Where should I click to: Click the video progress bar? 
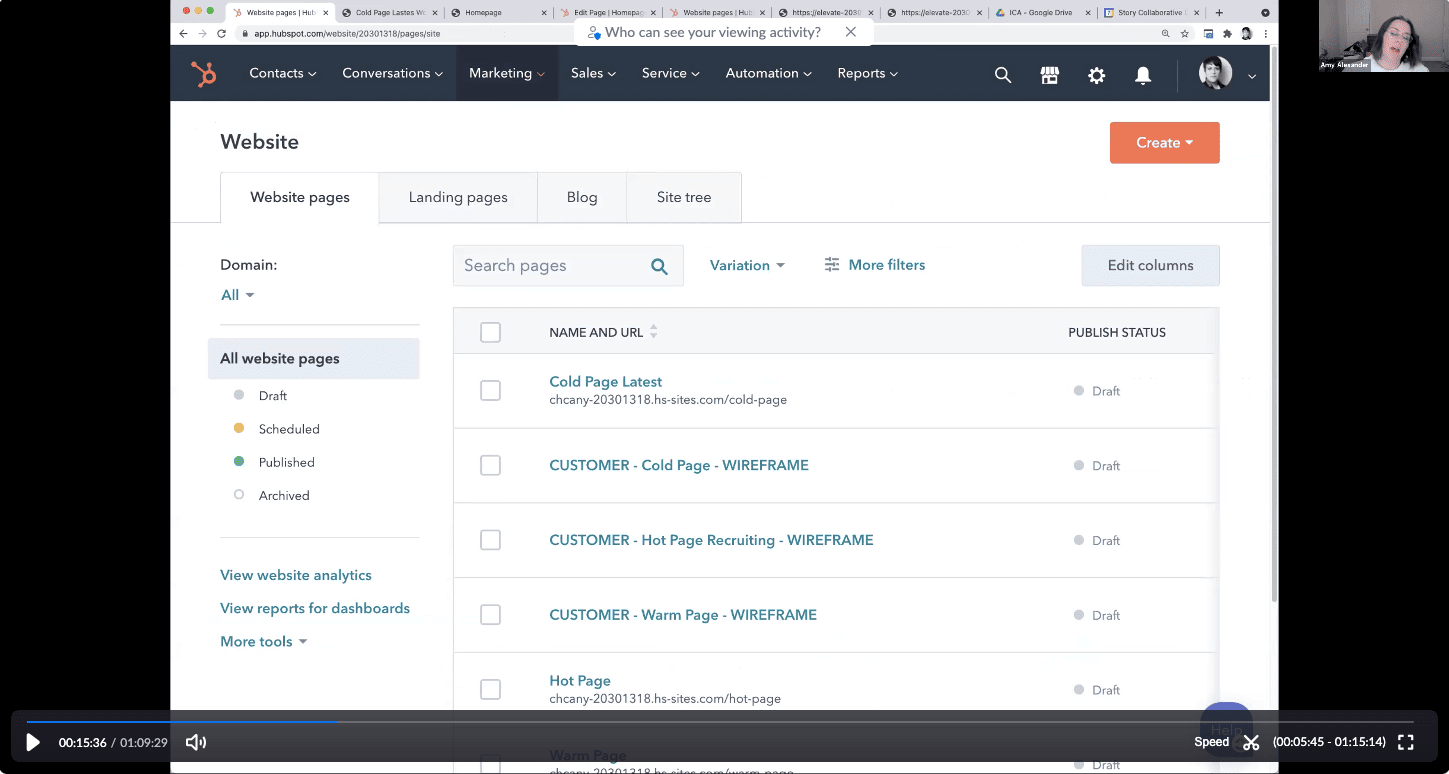pyautogui.click(x=720, y=721)
